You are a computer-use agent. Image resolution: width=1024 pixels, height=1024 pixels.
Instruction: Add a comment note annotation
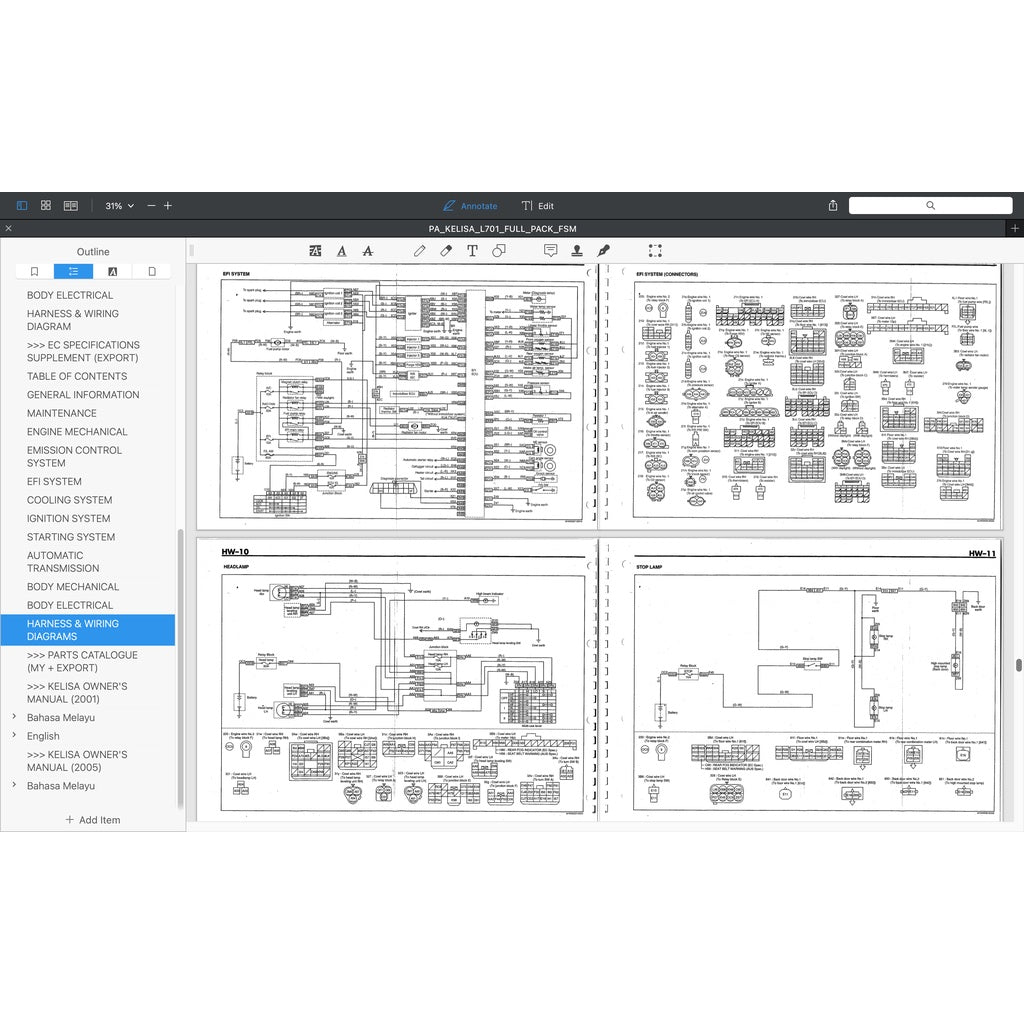coord(551,251)
